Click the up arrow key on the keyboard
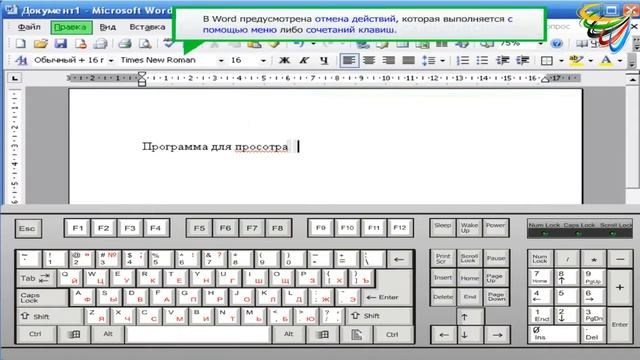 pyautogui.click(x=464, y=317)
